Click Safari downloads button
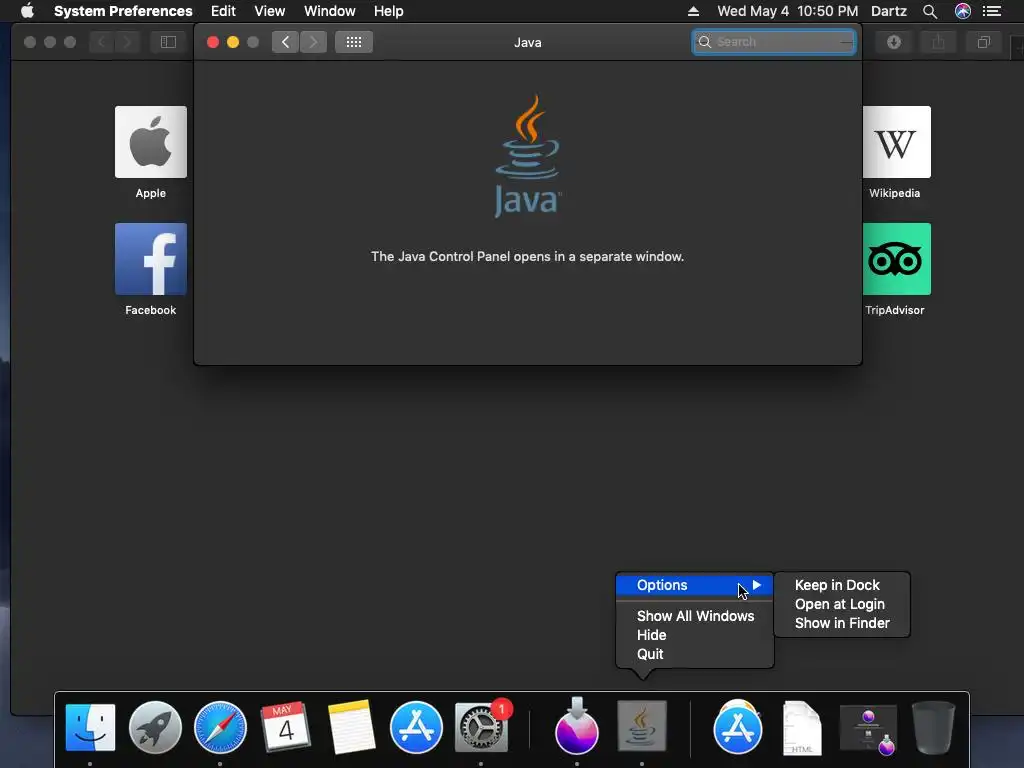1024x768 pixels. coord(894,42)
